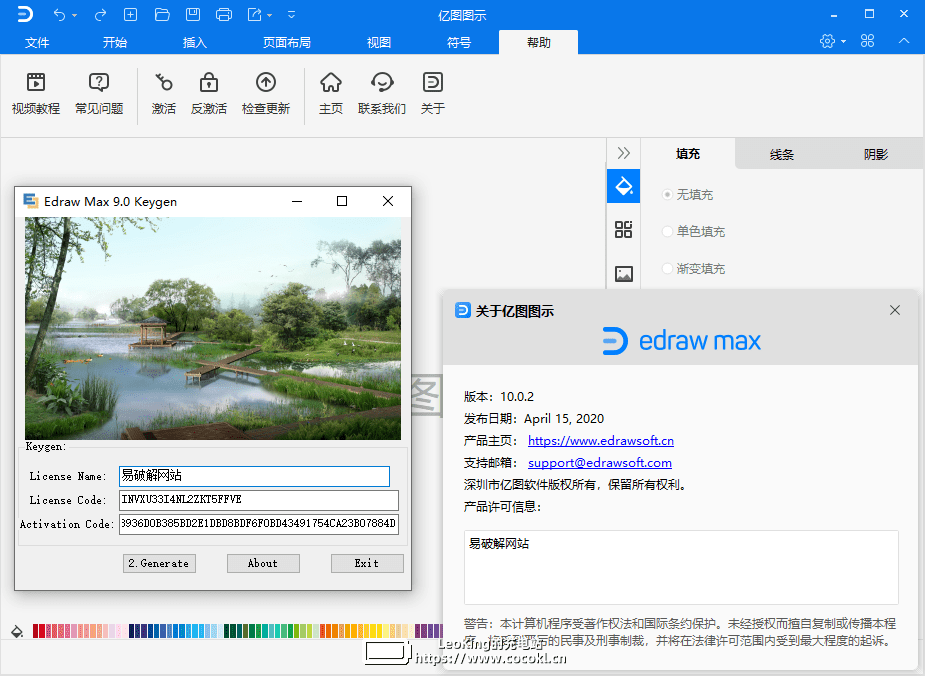
Task: Click the License Name input field
Action: [254, 476]
